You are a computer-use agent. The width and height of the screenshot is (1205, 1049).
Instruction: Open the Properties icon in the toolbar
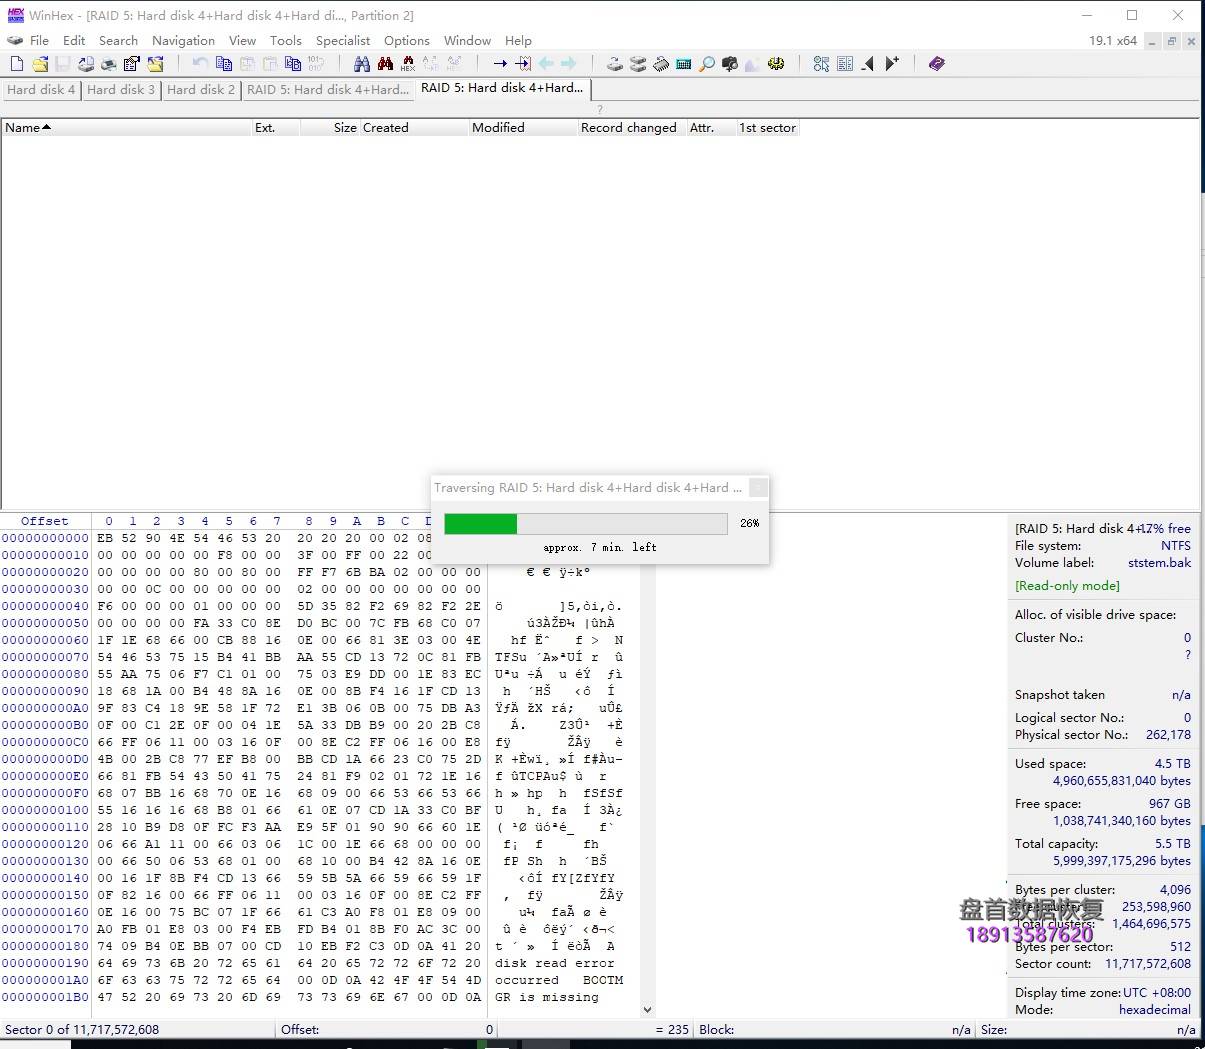131,64
